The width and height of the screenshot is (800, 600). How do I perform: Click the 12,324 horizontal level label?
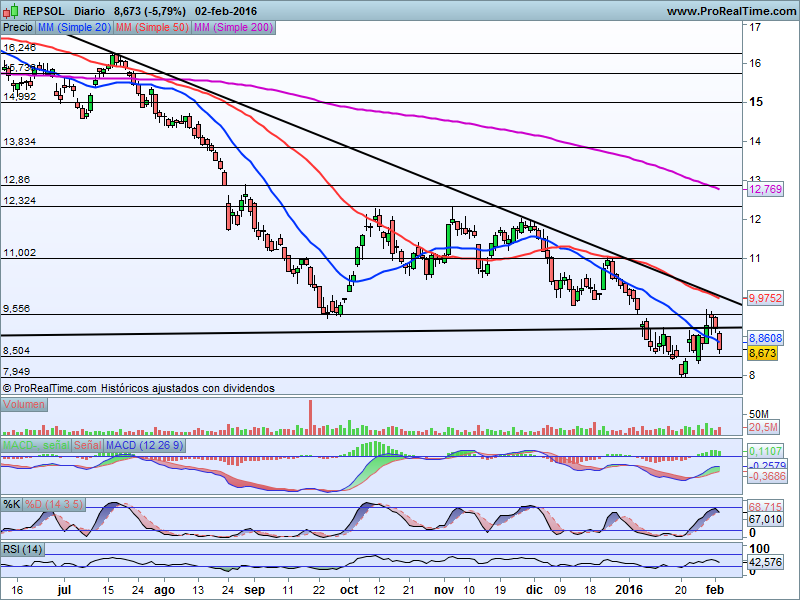pyautogui.click(x=20, y=201)
